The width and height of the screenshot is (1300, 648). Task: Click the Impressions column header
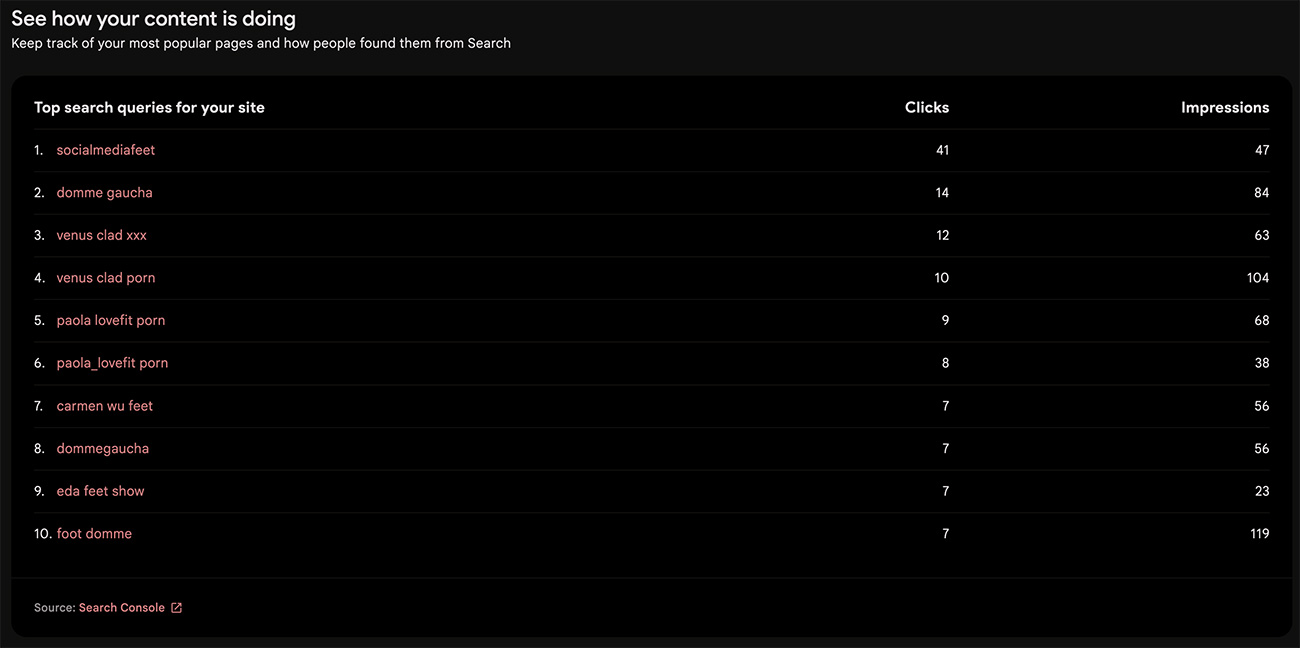[1225, 108]
